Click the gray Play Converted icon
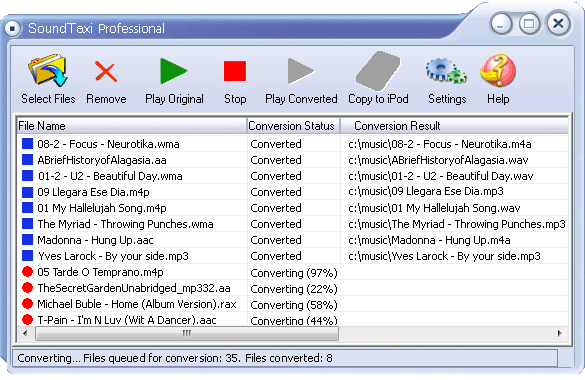Screen dimensions: 585x380 coord(301,71)
